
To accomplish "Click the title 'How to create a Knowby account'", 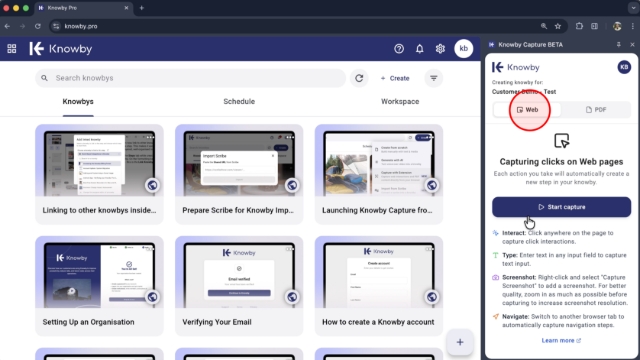I will [x=378, y=322].
